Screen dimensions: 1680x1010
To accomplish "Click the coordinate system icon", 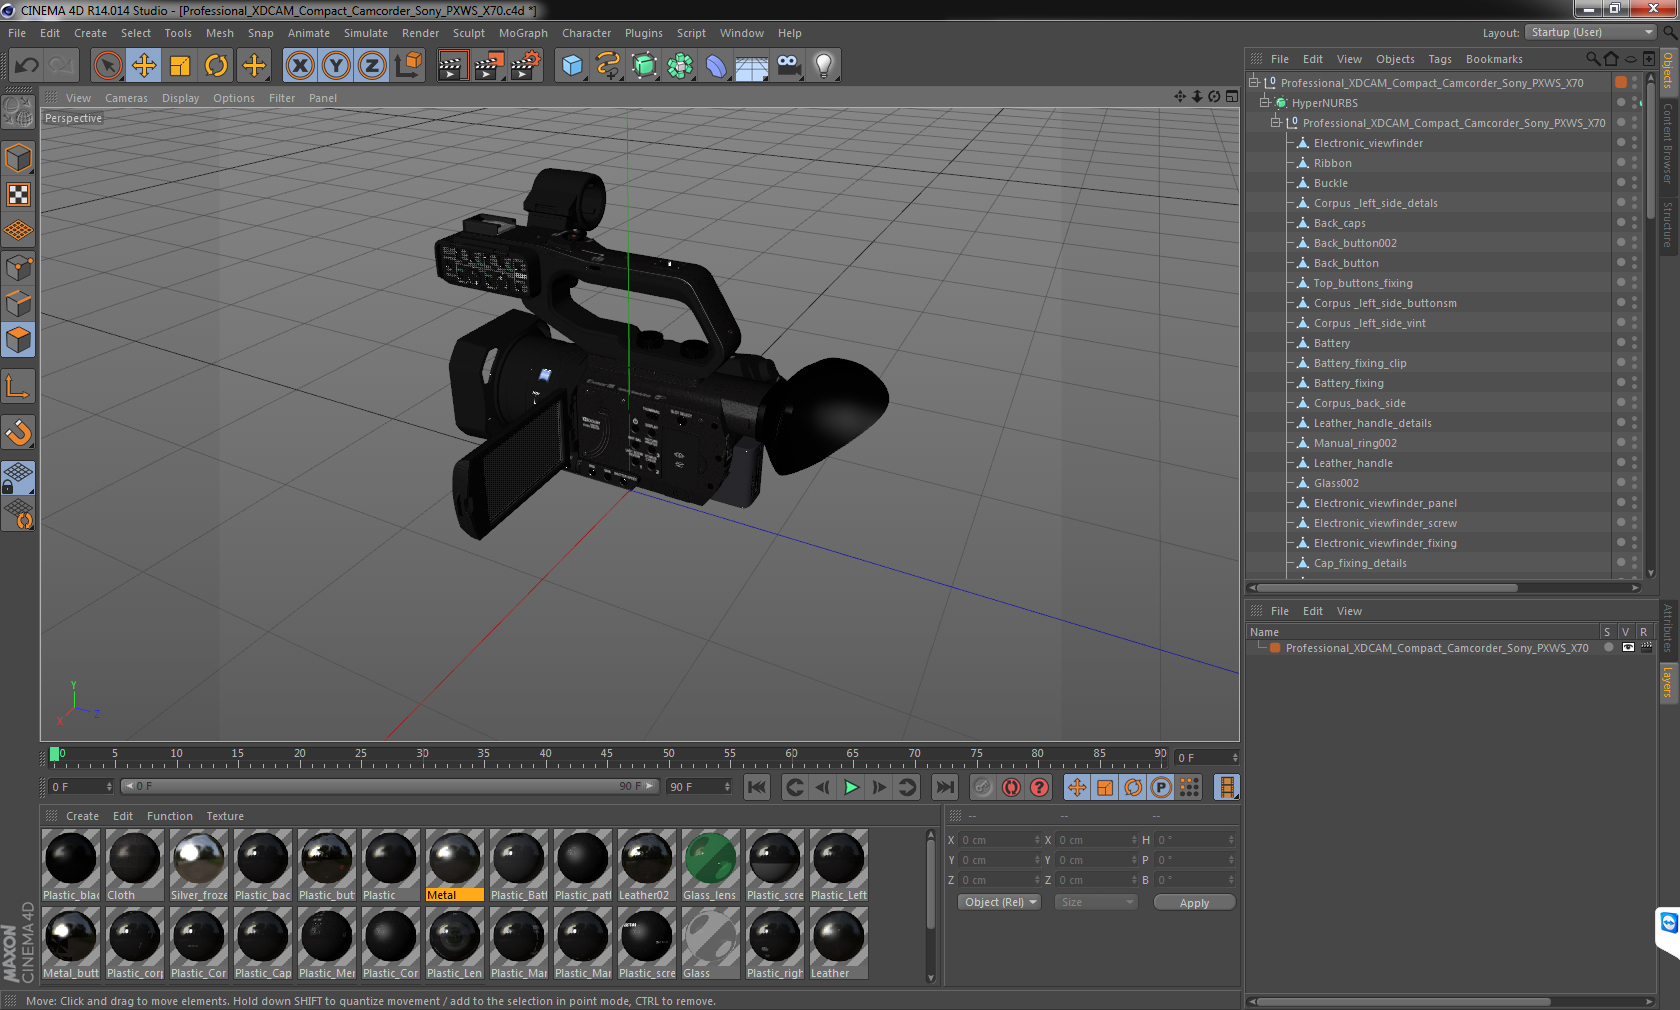I will coord(408,66).
